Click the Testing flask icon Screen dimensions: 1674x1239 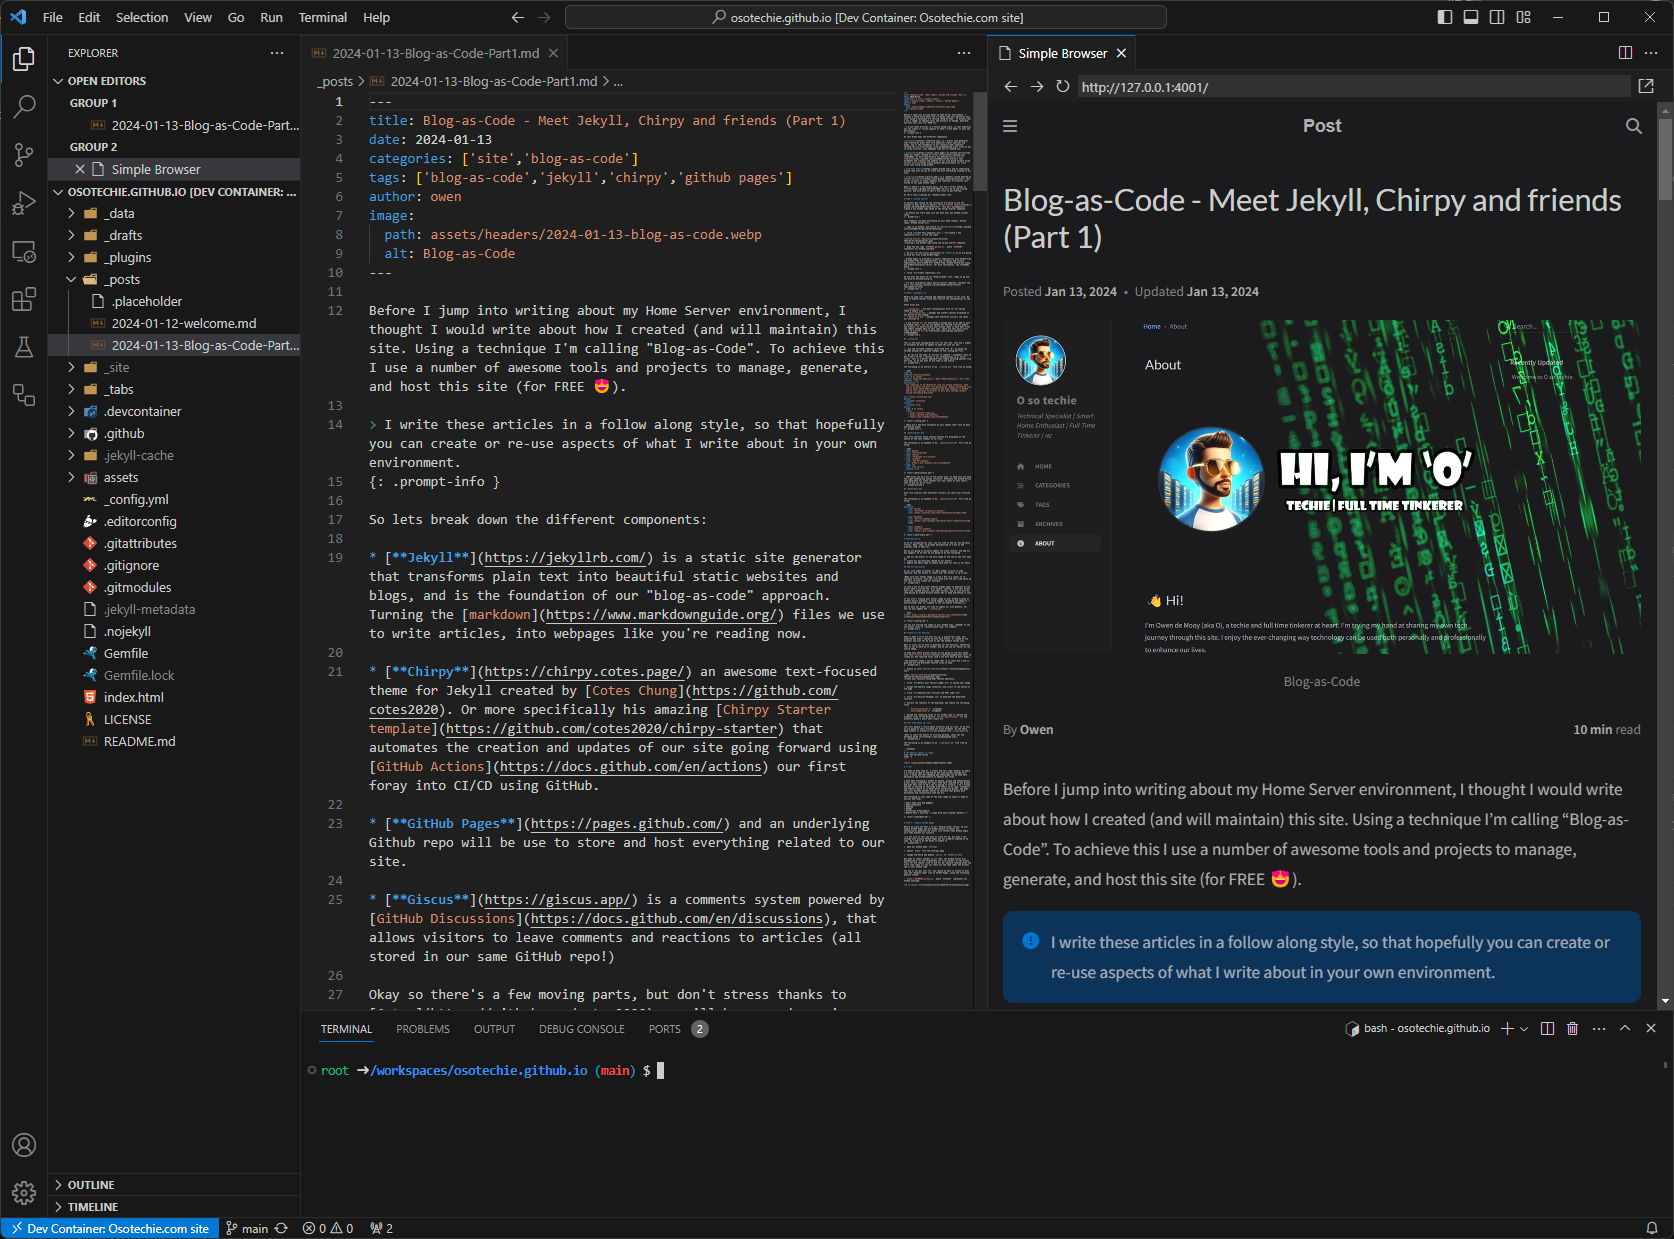coord(24,347)
